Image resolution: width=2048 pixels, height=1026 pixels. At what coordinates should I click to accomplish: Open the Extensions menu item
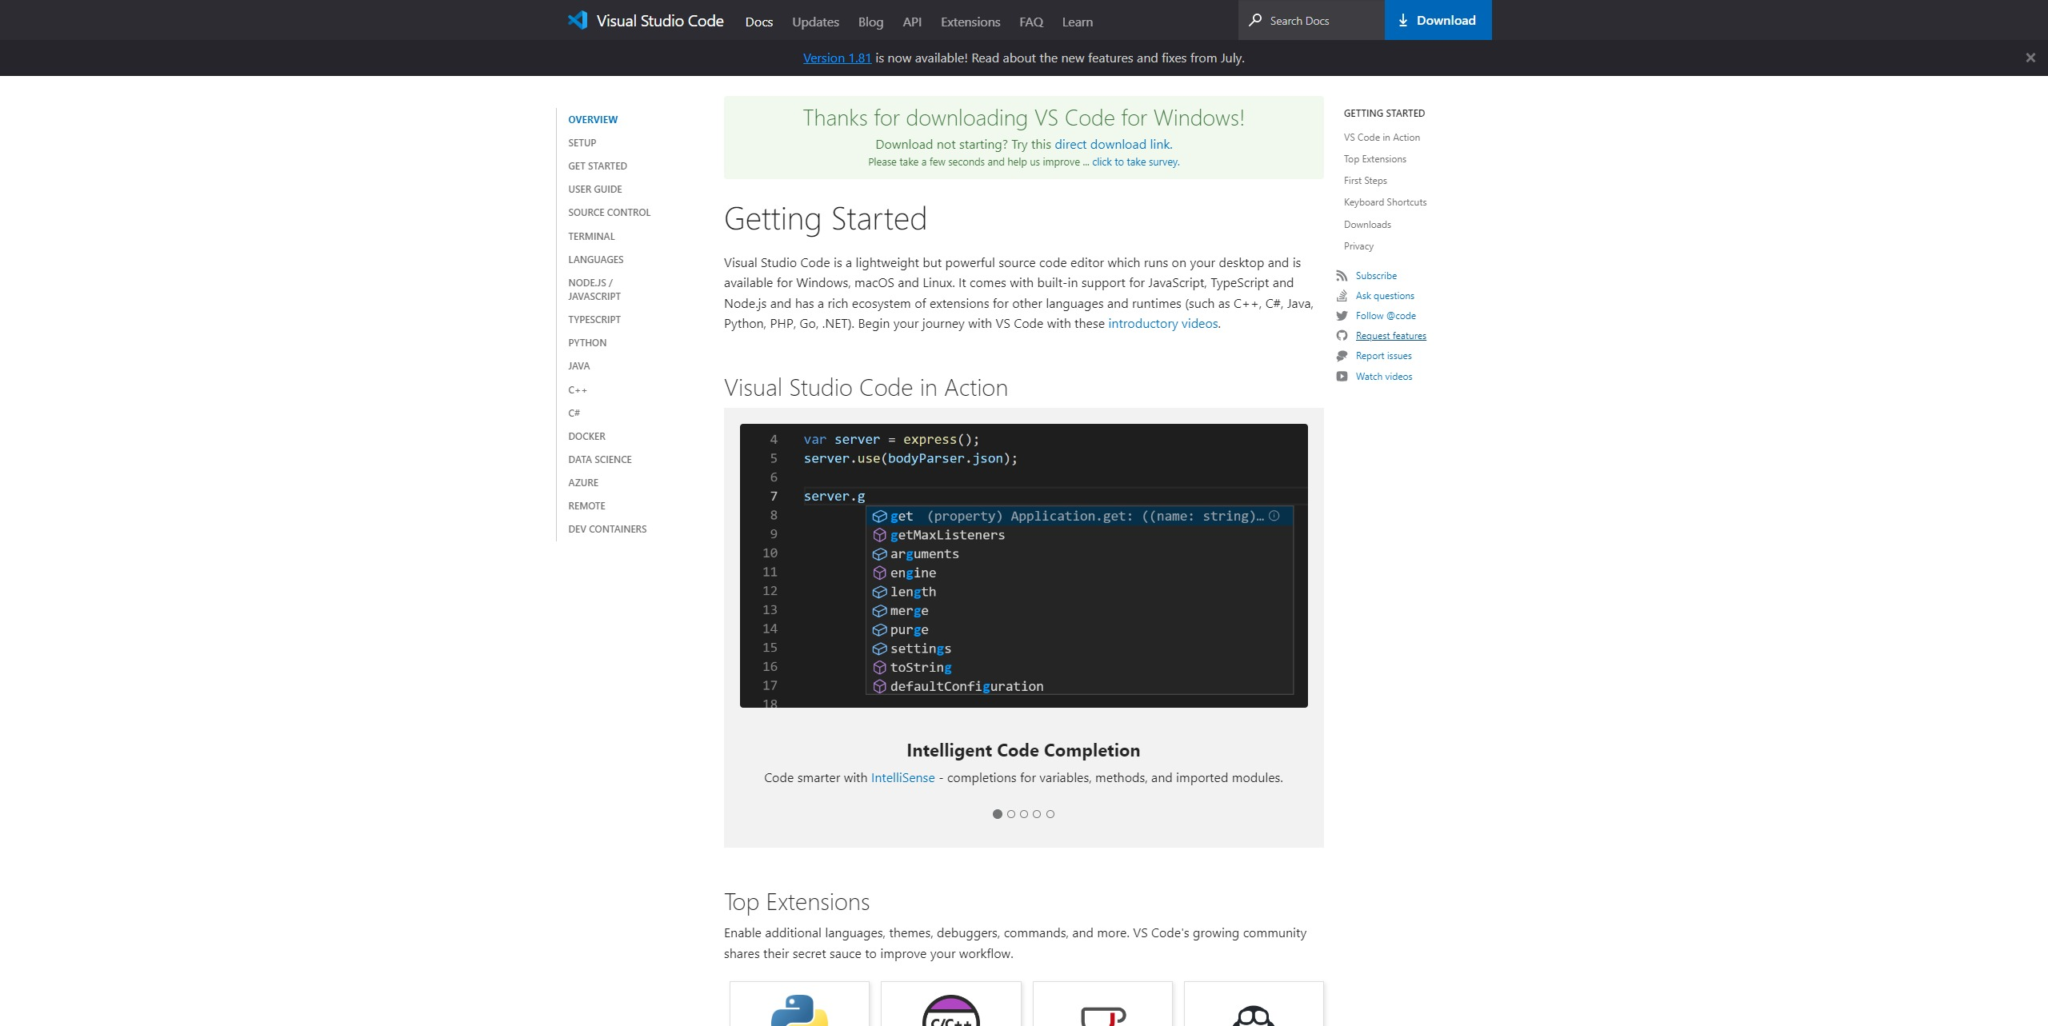click(968, 21)
